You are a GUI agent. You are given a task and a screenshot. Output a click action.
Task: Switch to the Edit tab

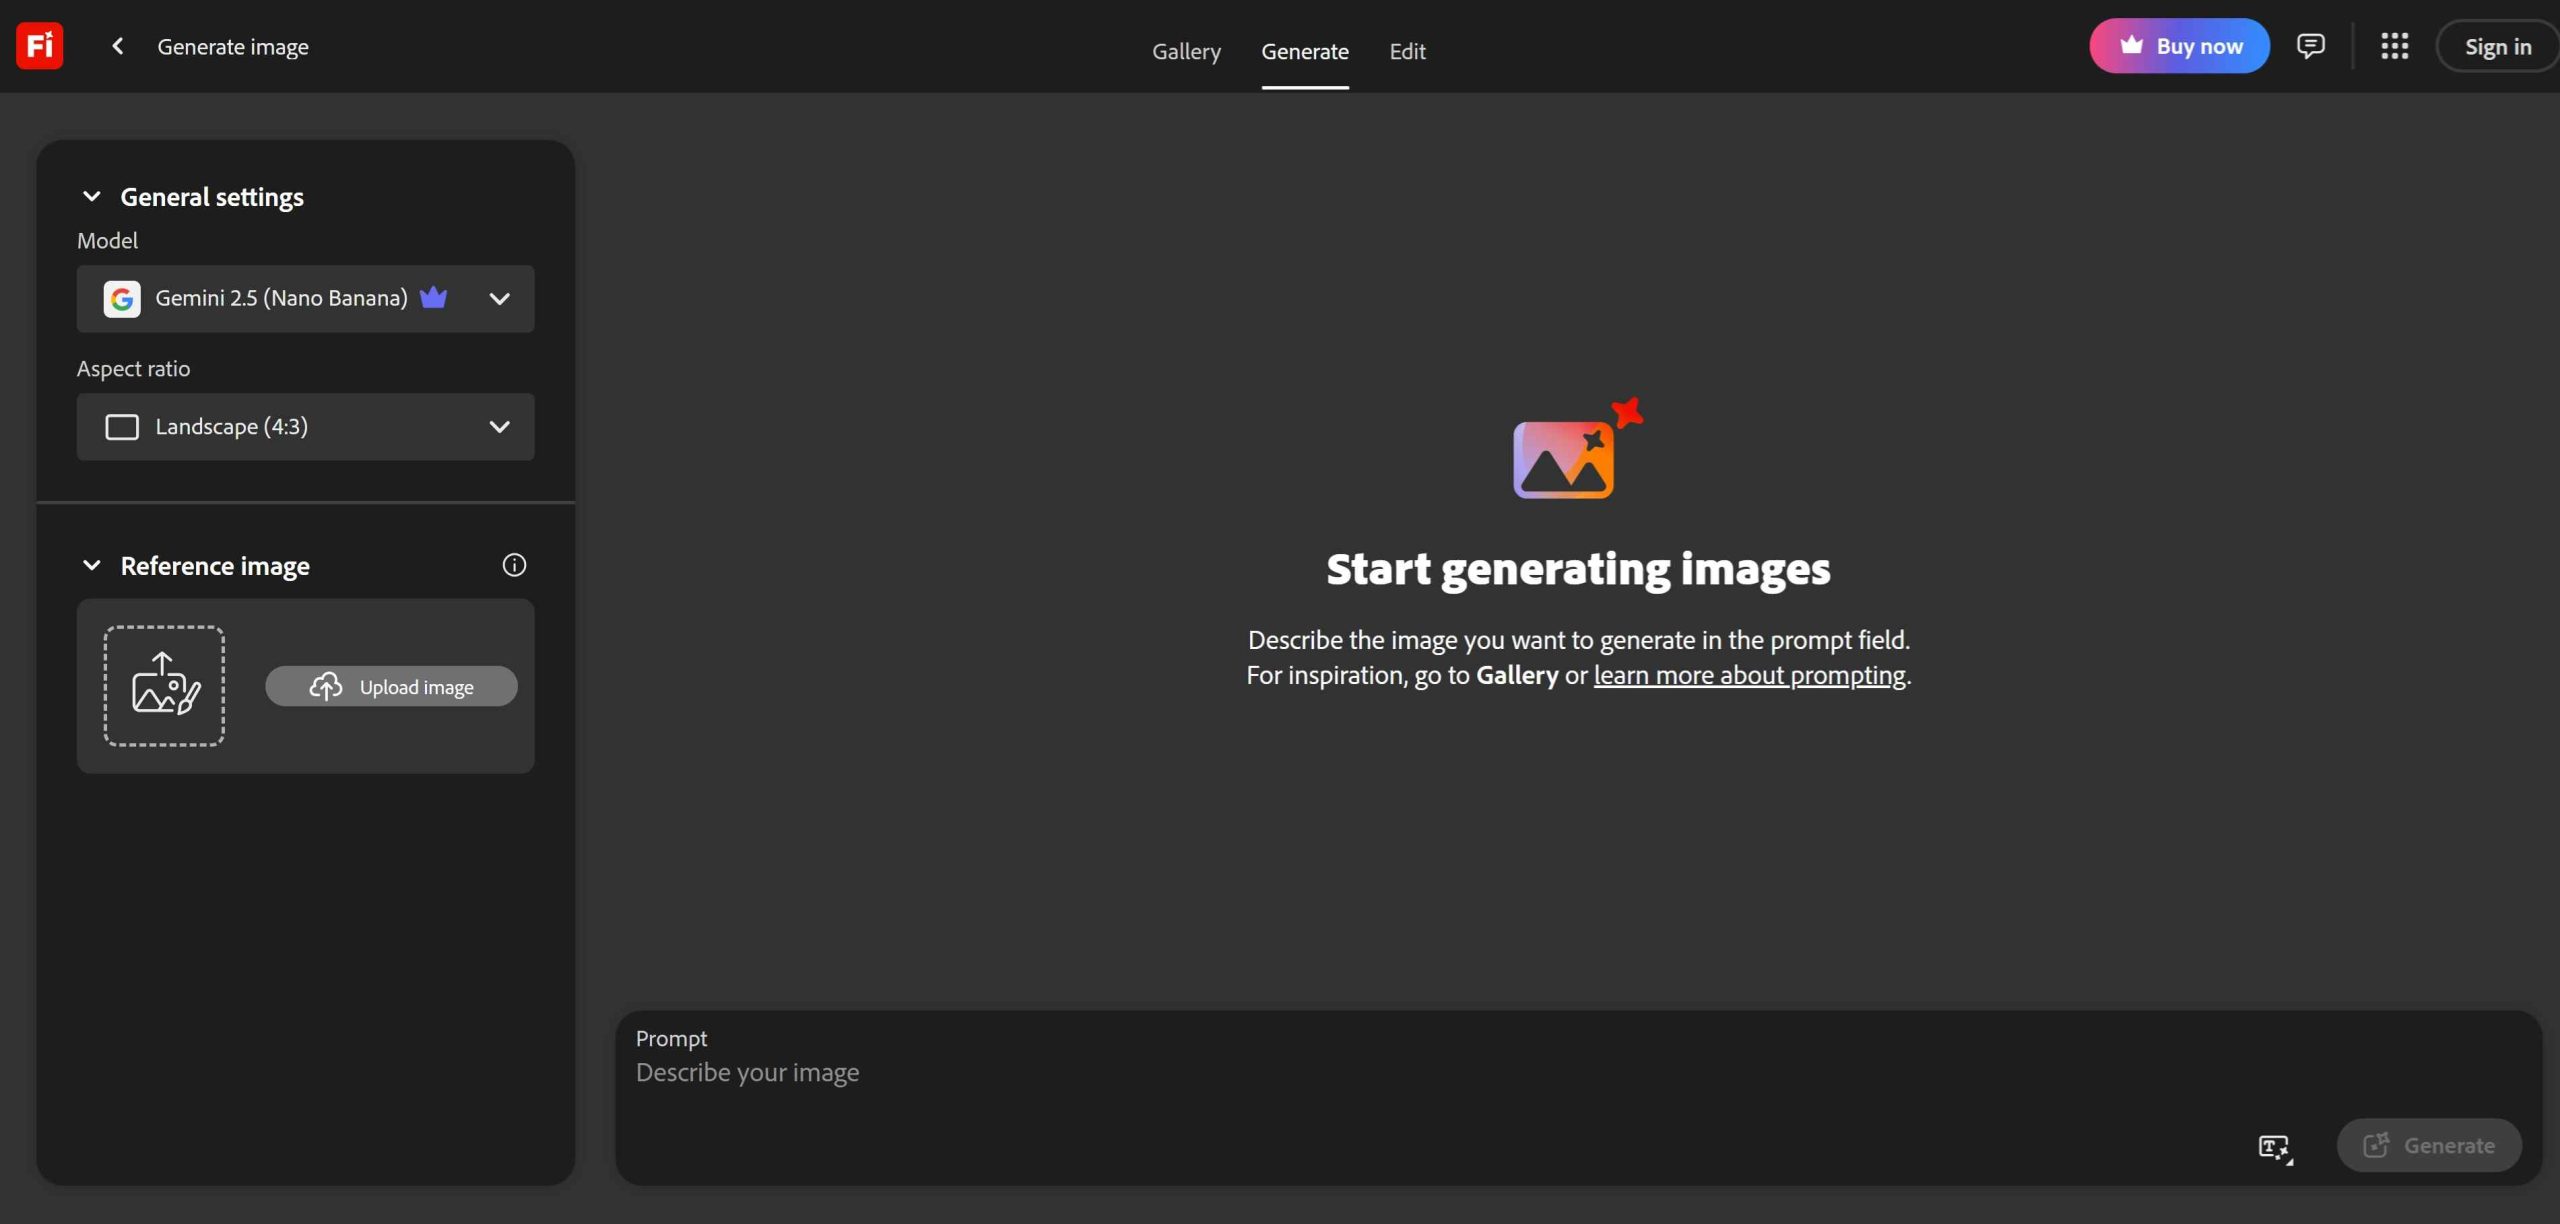click(x=1406, y=51)
